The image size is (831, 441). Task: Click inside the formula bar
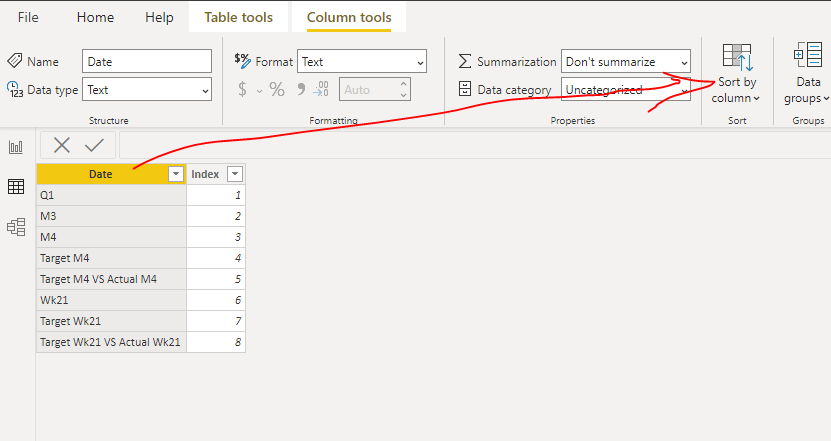coord(475,145)
